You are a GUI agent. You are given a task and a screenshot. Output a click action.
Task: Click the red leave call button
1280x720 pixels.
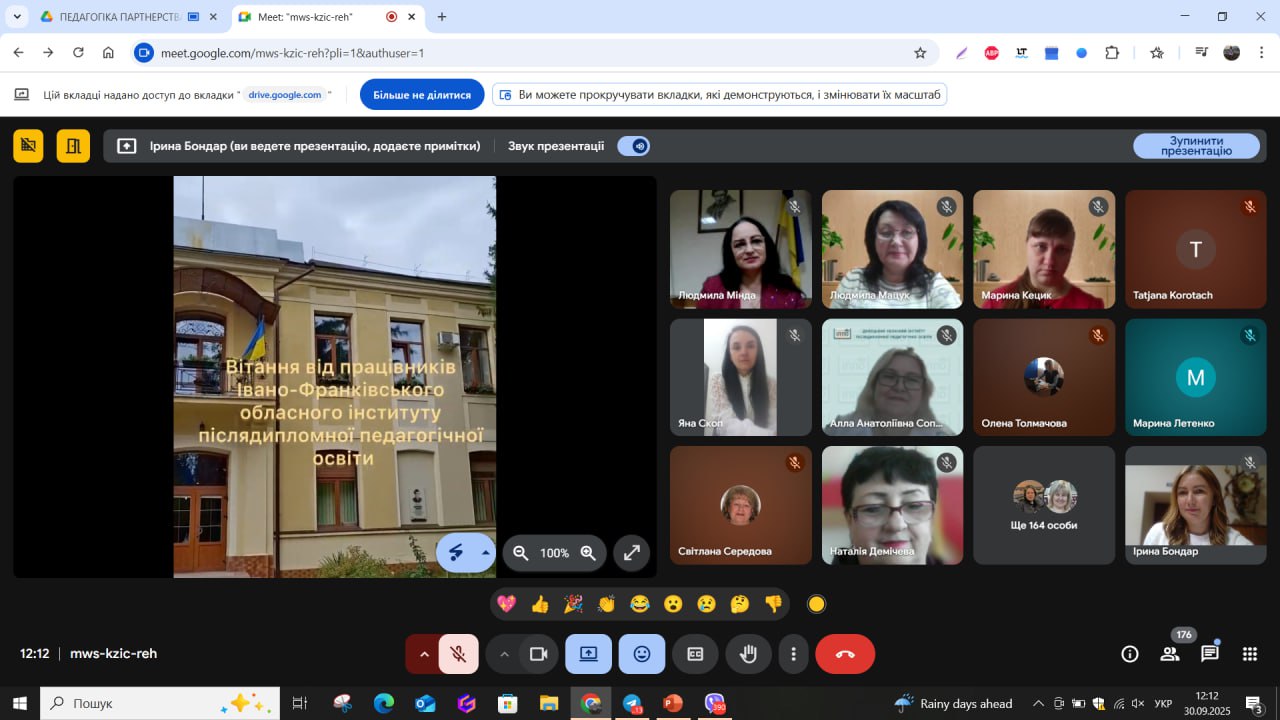click(845, 654)
